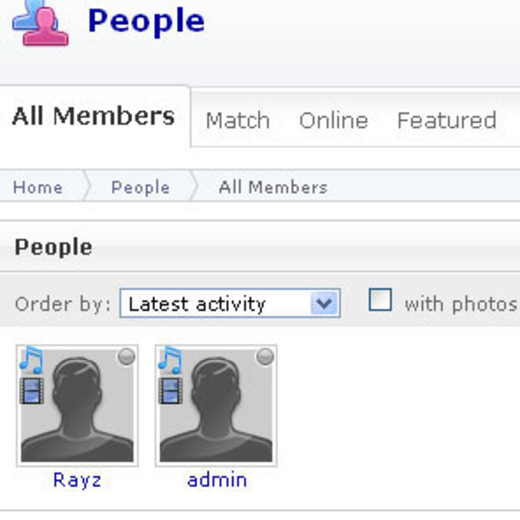Click Rayz's gray online status indicator

tap(126, 357)
